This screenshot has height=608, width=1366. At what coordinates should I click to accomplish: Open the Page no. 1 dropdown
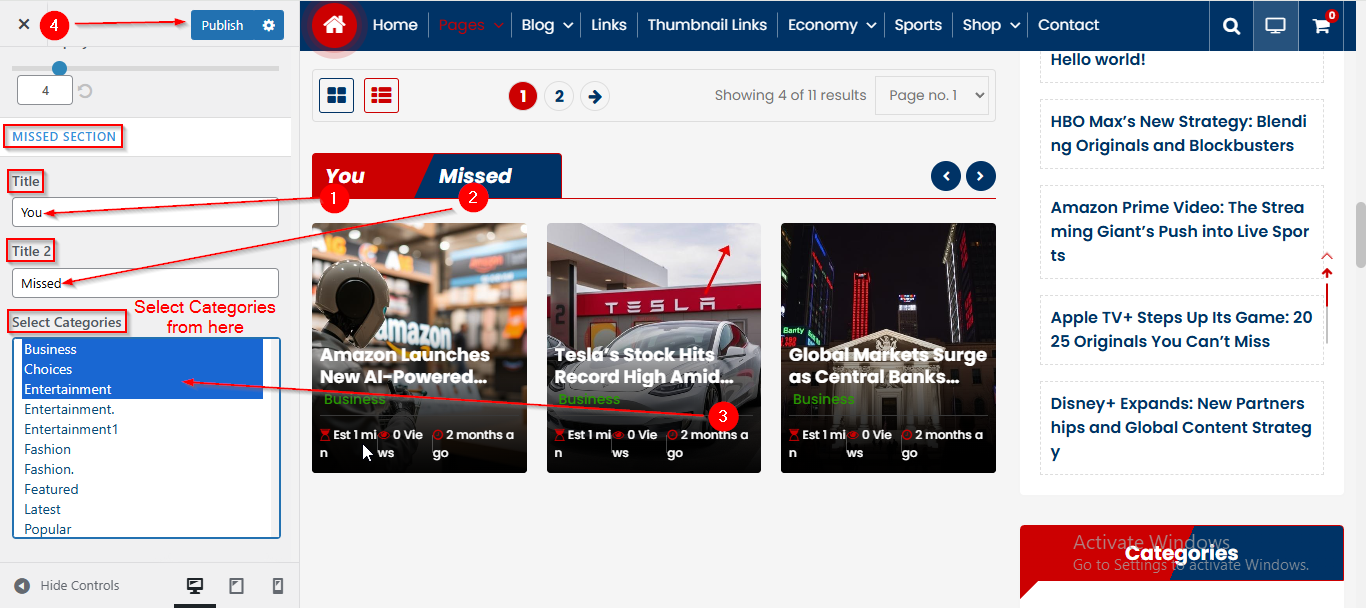(931, 95)
